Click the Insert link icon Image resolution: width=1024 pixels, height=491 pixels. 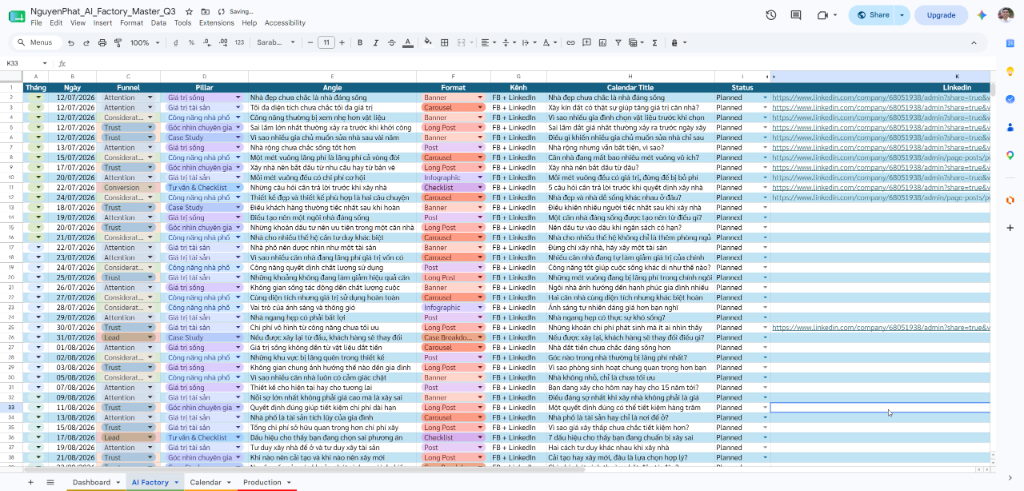click(x=570, y=43)
